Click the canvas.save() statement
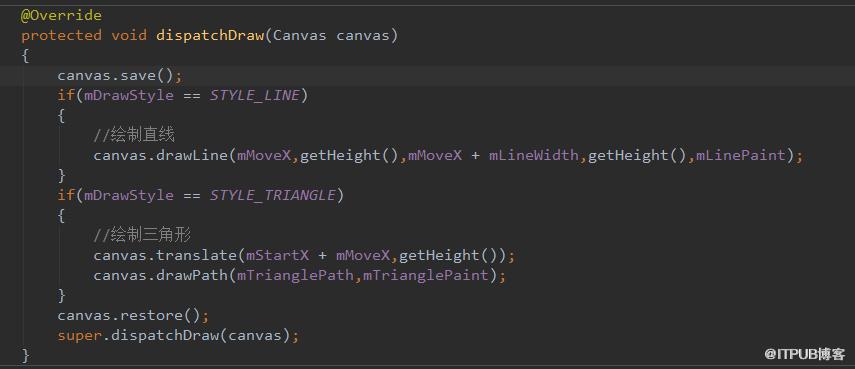855x369 pixels. 120,76
